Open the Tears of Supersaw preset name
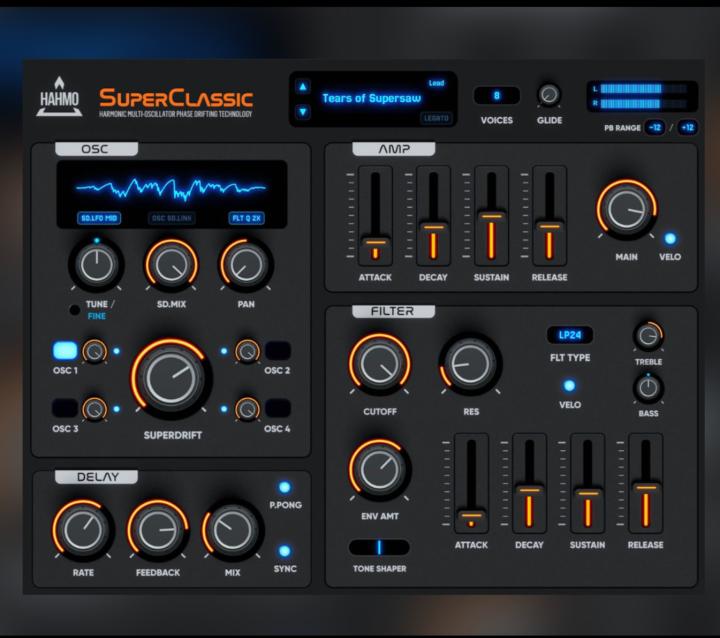The width and height of the screenshot is (720, 638). pyautogui.click(x=371, y=98)
